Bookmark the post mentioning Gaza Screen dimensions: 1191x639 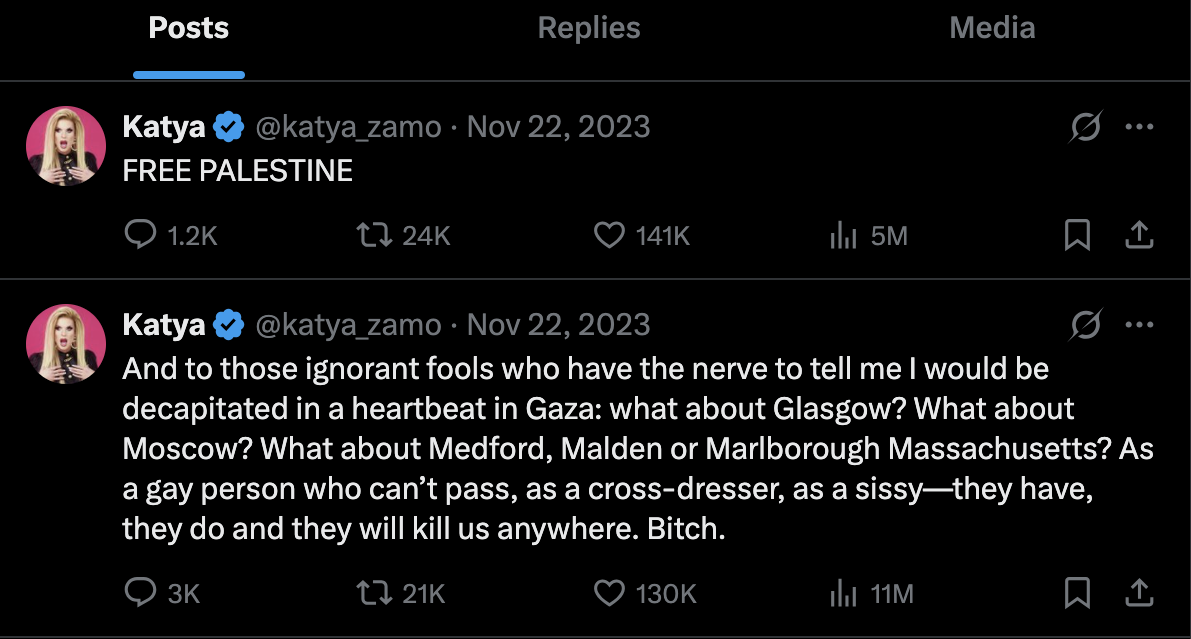(x=1077, y=593)
